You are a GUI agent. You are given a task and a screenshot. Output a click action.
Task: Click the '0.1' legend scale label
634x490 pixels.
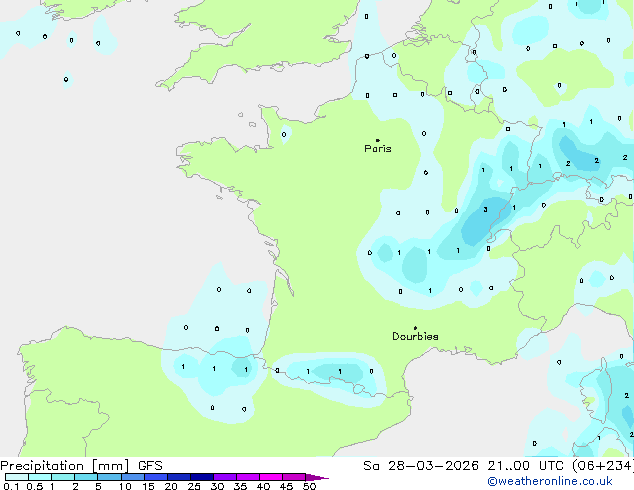coord(11,486)
